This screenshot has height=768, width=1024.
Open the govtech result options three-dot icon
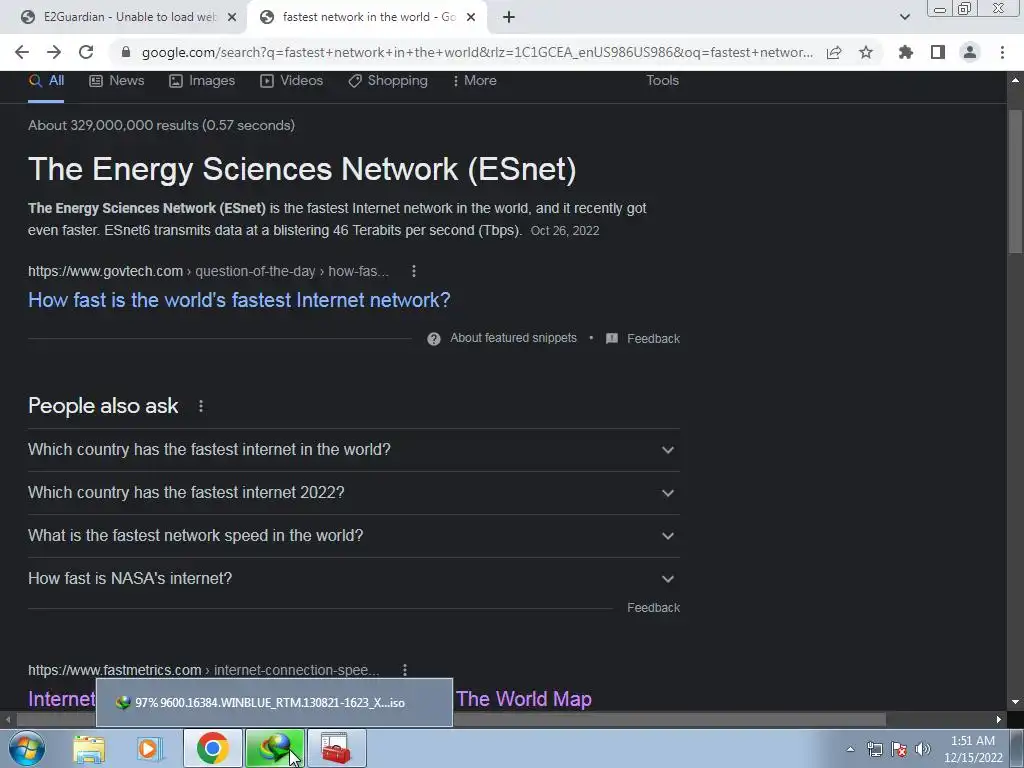[x=413, y=271]
